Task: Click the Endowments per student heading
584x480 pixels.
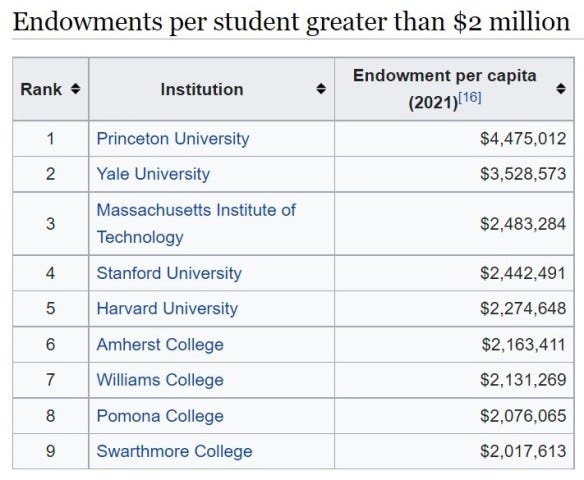Action: pyautogui.click(x=291, y=21)
